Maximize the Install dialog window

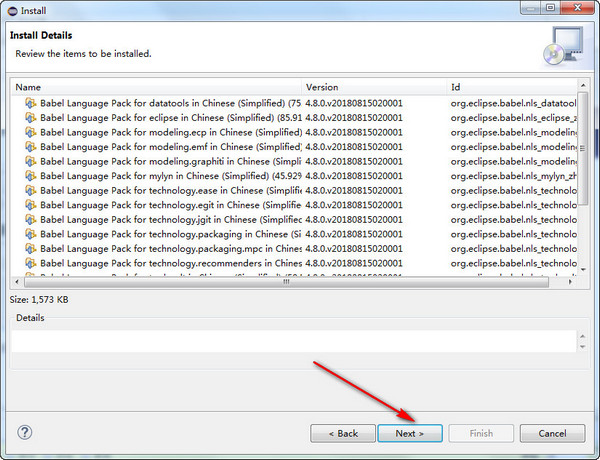tap(551, 8)
